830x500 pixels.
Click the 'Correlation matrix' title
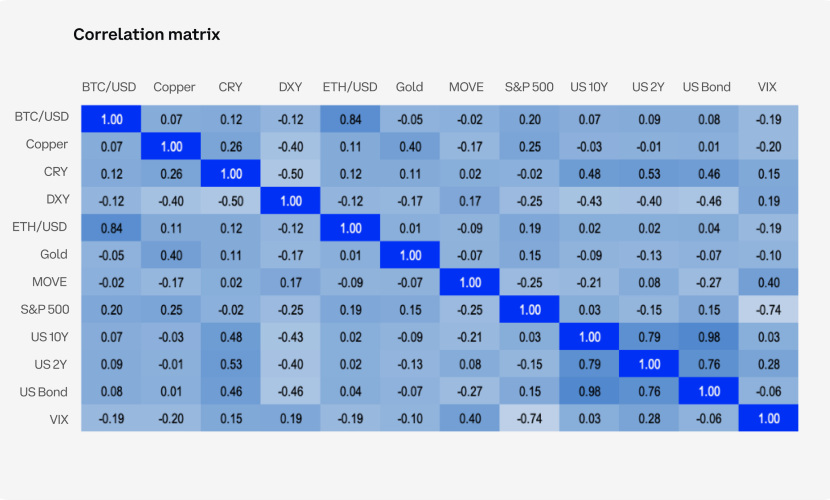coord(146,35)
